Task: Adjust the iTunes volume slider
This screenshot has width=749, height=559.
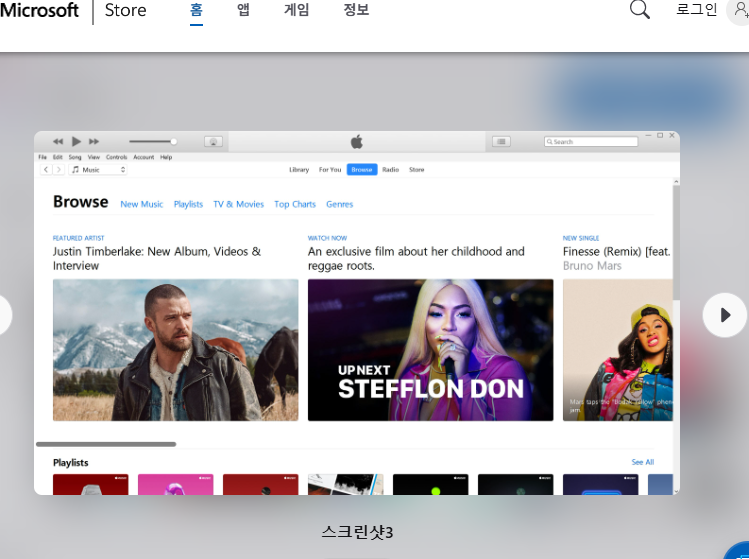Action: coord(153,141)
